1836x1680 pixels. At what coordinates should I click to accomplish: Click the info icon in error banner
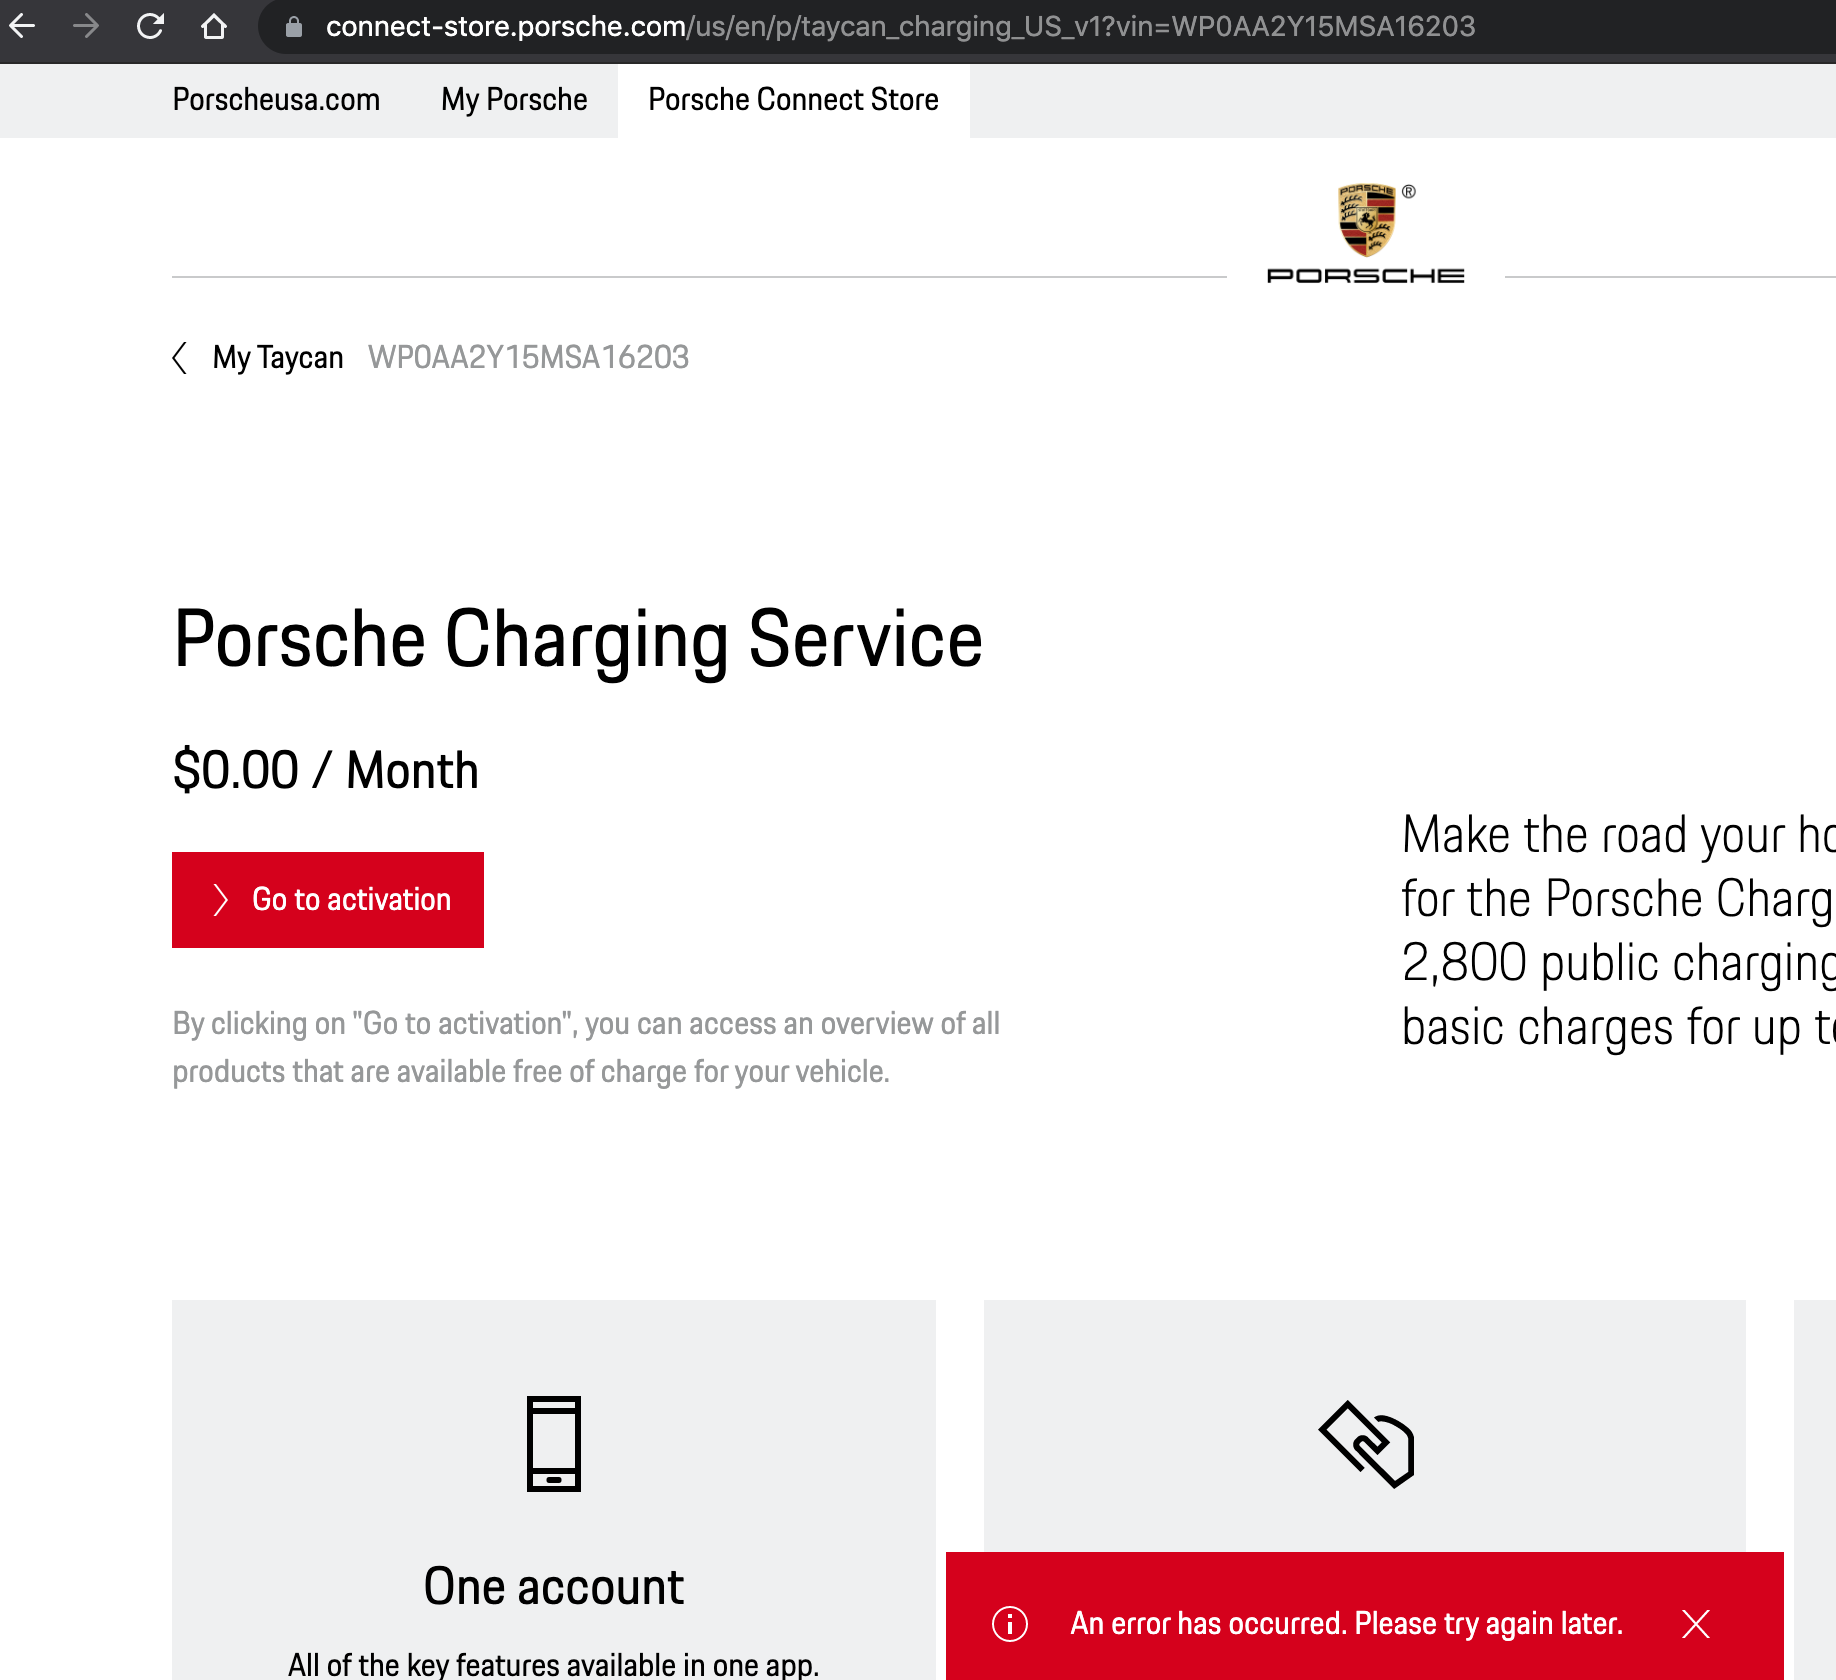1010,1623
